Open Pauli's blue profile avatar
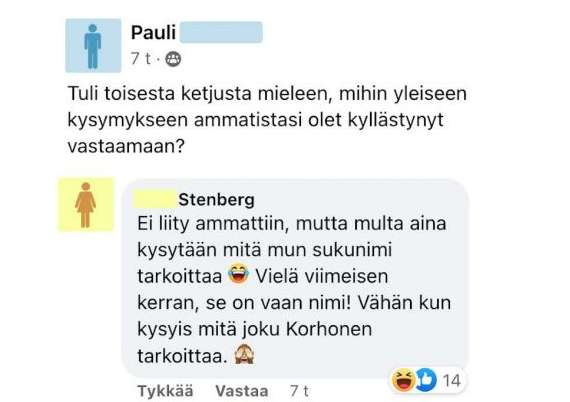The height and width of the screenshot is (402, 570). coord(93,46)
